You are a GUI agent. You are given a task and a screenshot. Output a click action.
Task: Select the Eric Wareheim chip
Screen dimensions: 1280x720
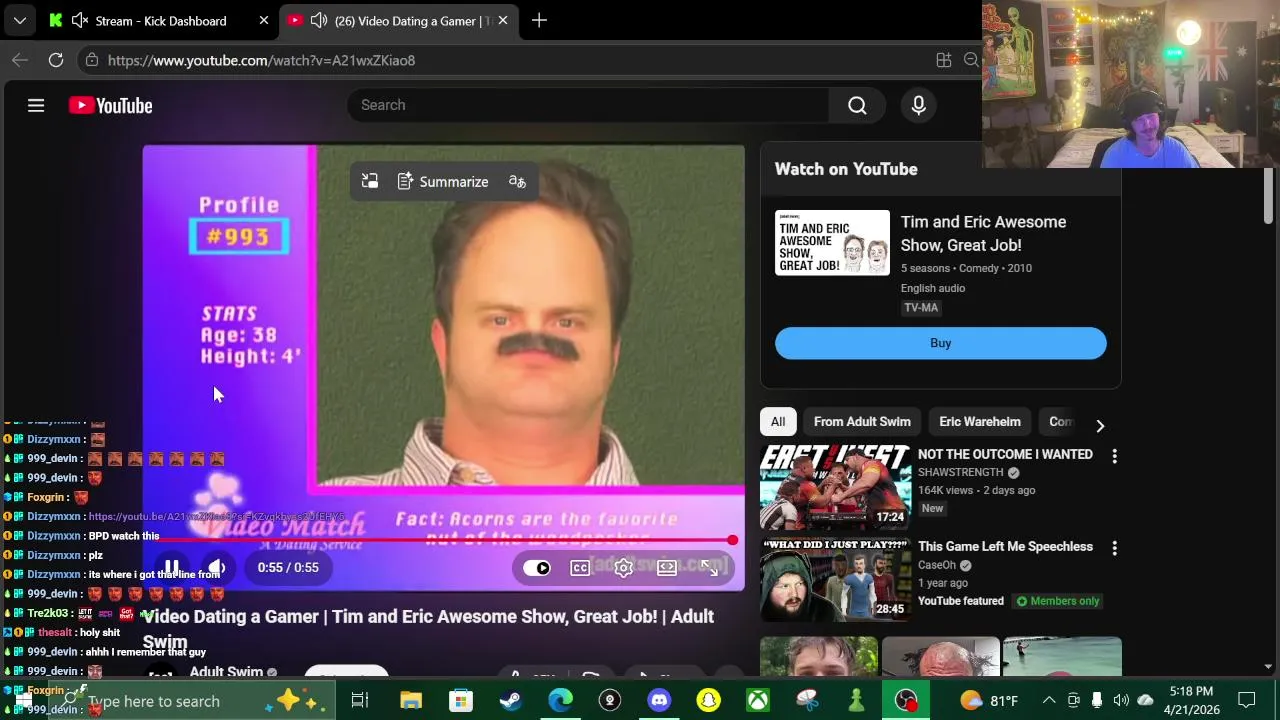(980, 422)
